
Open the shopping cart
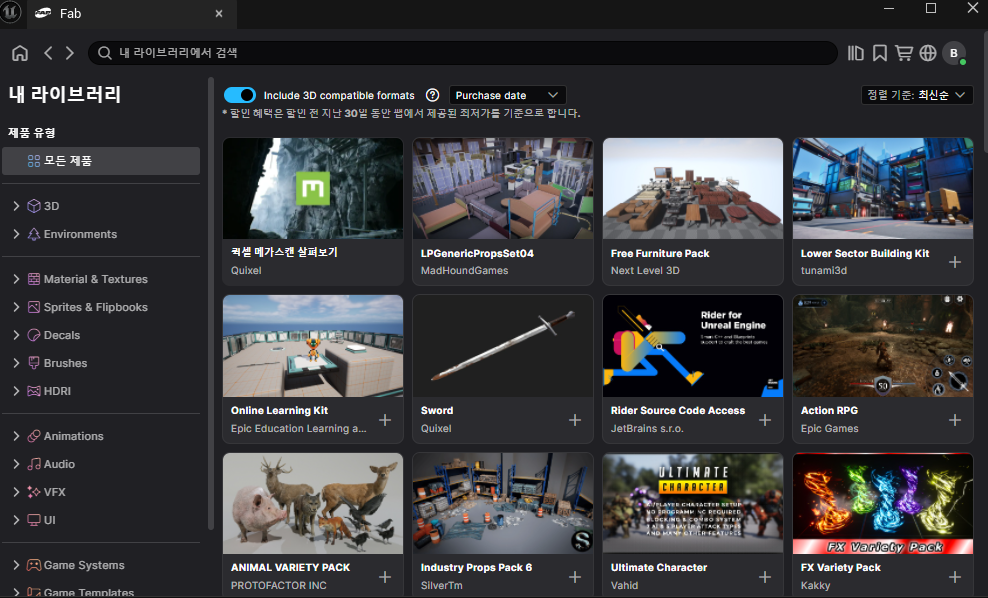pos(904,54)
